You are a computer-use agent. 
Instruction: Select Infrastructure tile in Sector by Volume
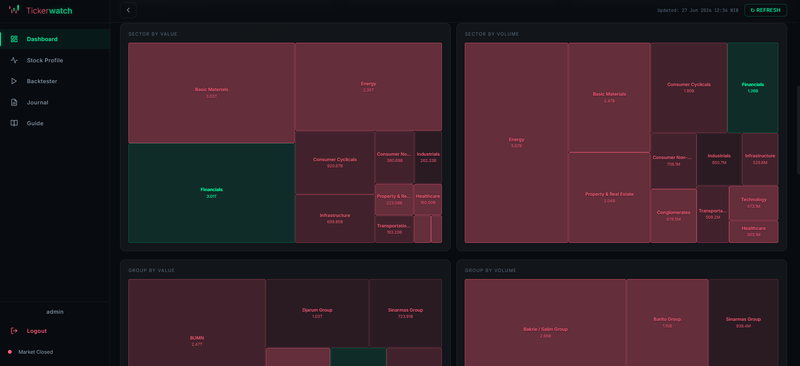tap(760, 159)
